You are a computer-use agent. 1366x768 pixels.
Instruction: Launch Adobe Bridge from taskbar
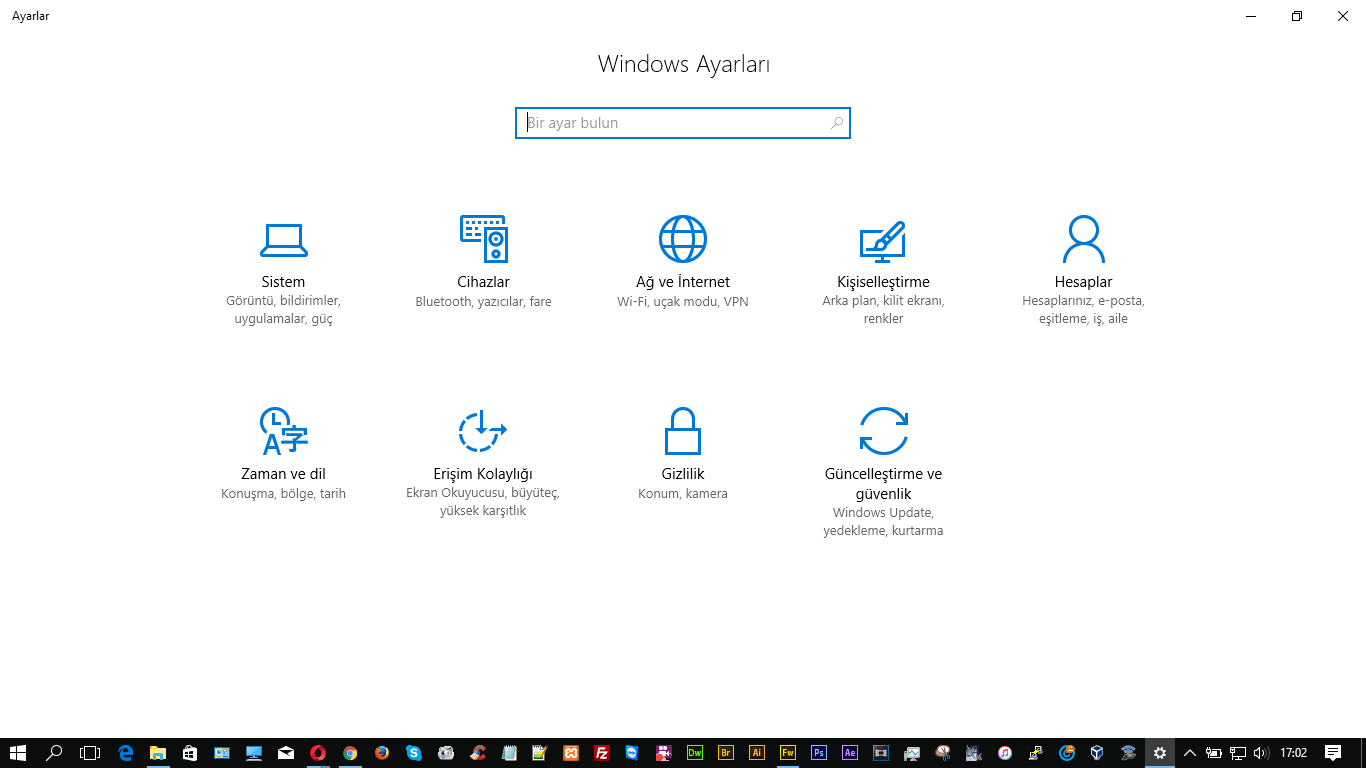pyautogui.click(x=726, y=753)
